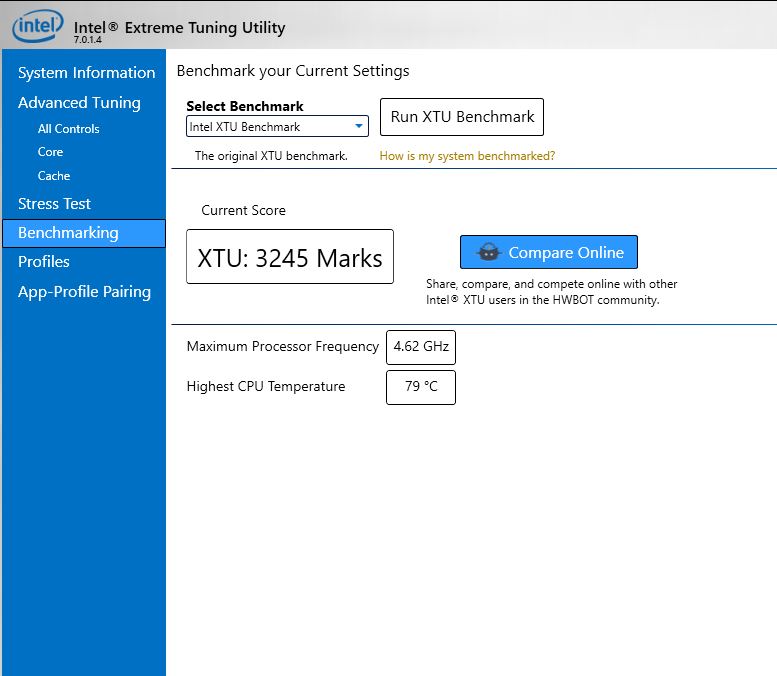Click 'The original XTU benchmark.' description text

[x=271, y=156]
